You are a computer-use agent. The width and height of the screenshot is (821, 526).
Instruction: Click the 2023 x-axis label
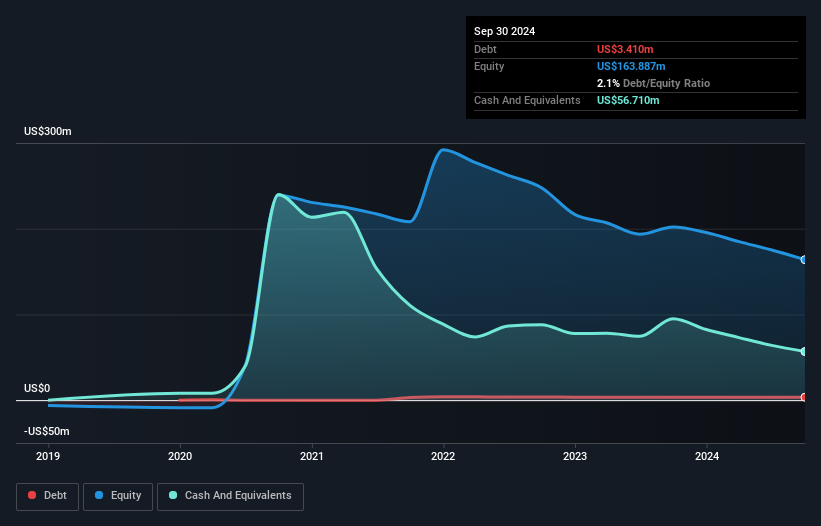(575, 456)
